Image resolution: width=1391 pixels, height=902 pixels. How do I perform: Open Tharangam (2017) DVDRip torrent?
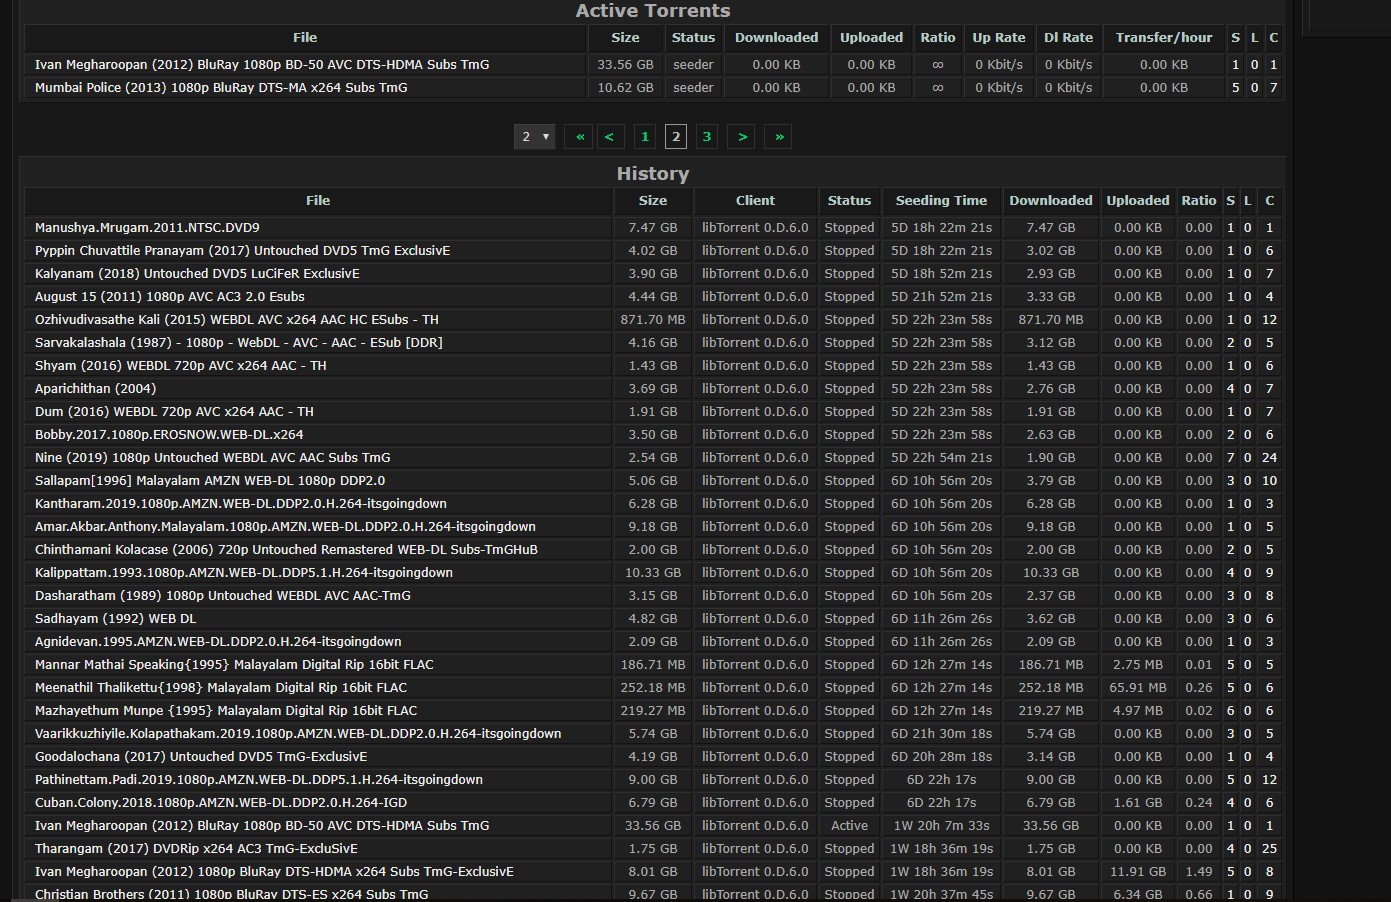tap(196, 849)
